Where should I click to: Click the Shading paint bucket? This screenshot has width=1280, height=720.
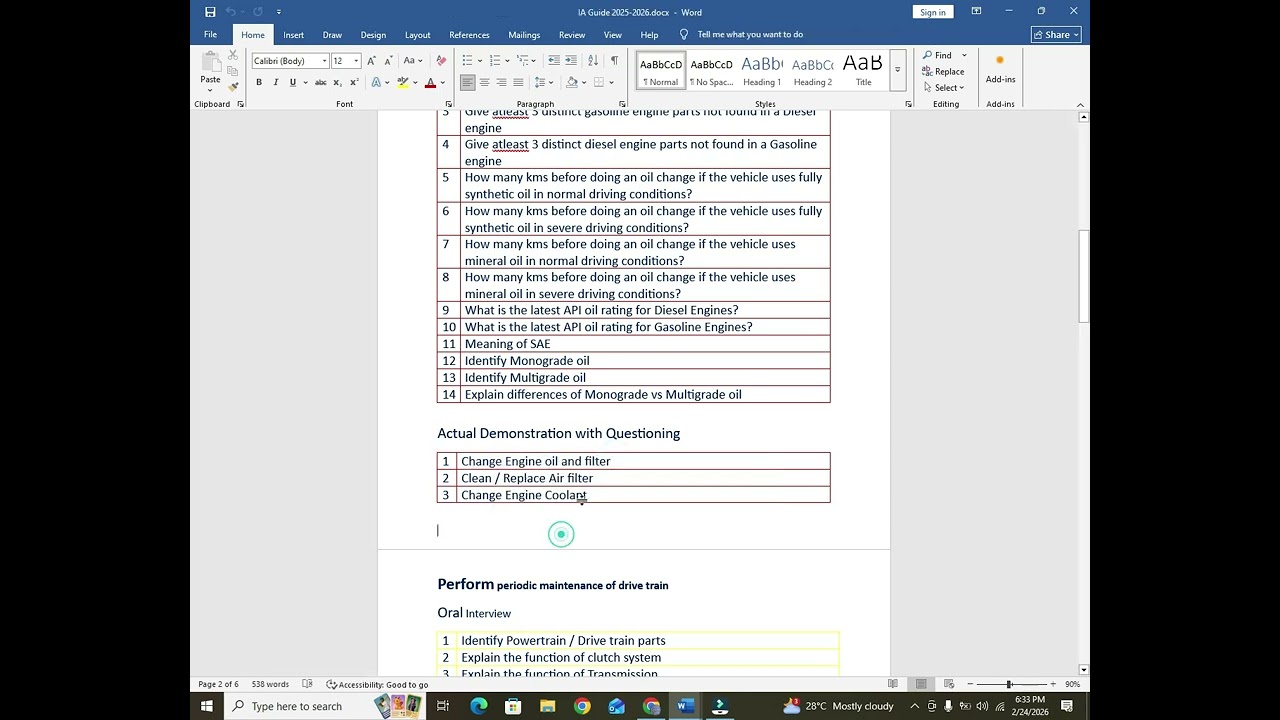[x=572, y=82]
